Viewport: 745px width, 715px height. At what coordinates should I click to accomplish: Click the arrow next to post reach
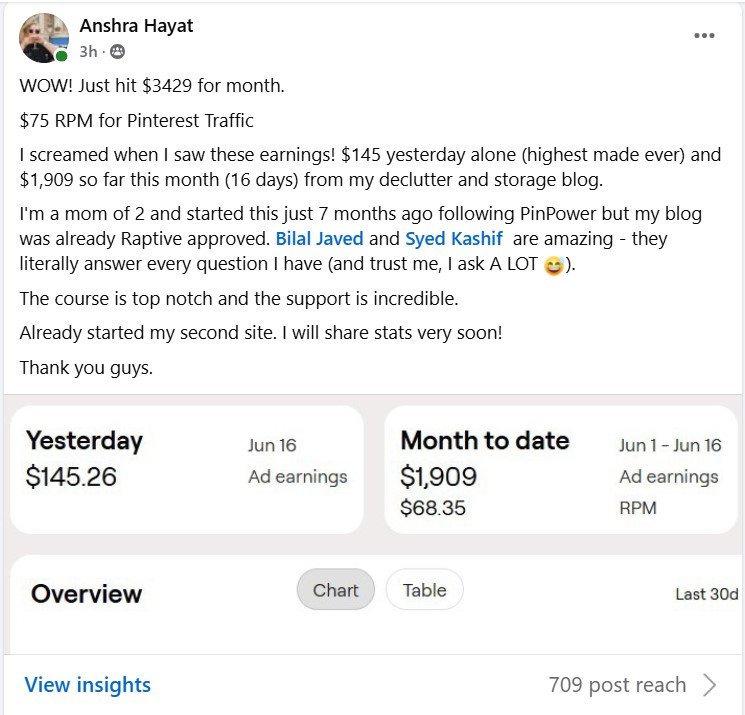pos(710,685)
